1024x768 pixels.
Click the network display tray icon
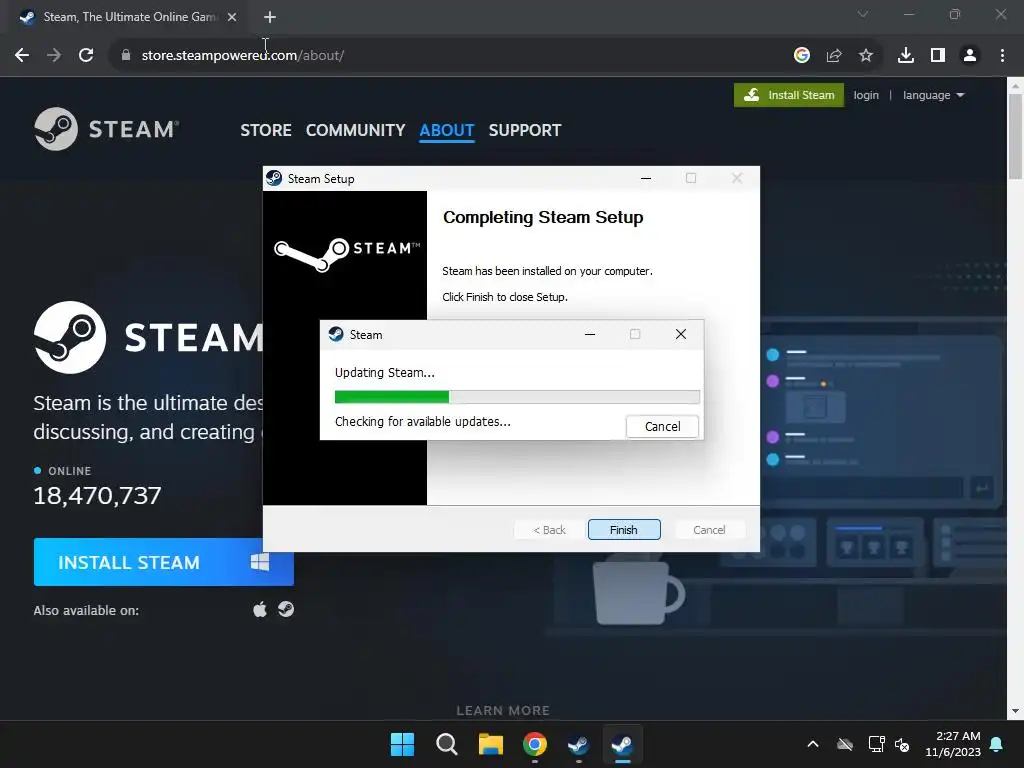coord(876,744)
